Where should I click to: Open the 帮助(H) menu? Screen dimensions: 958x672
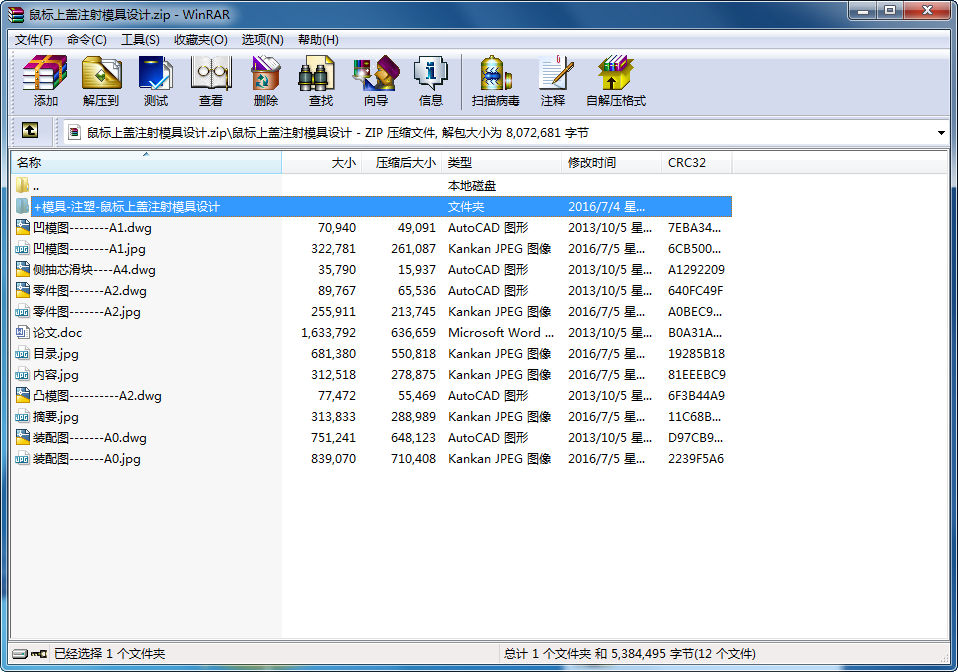pyautogui.click(x=318, y=40)
